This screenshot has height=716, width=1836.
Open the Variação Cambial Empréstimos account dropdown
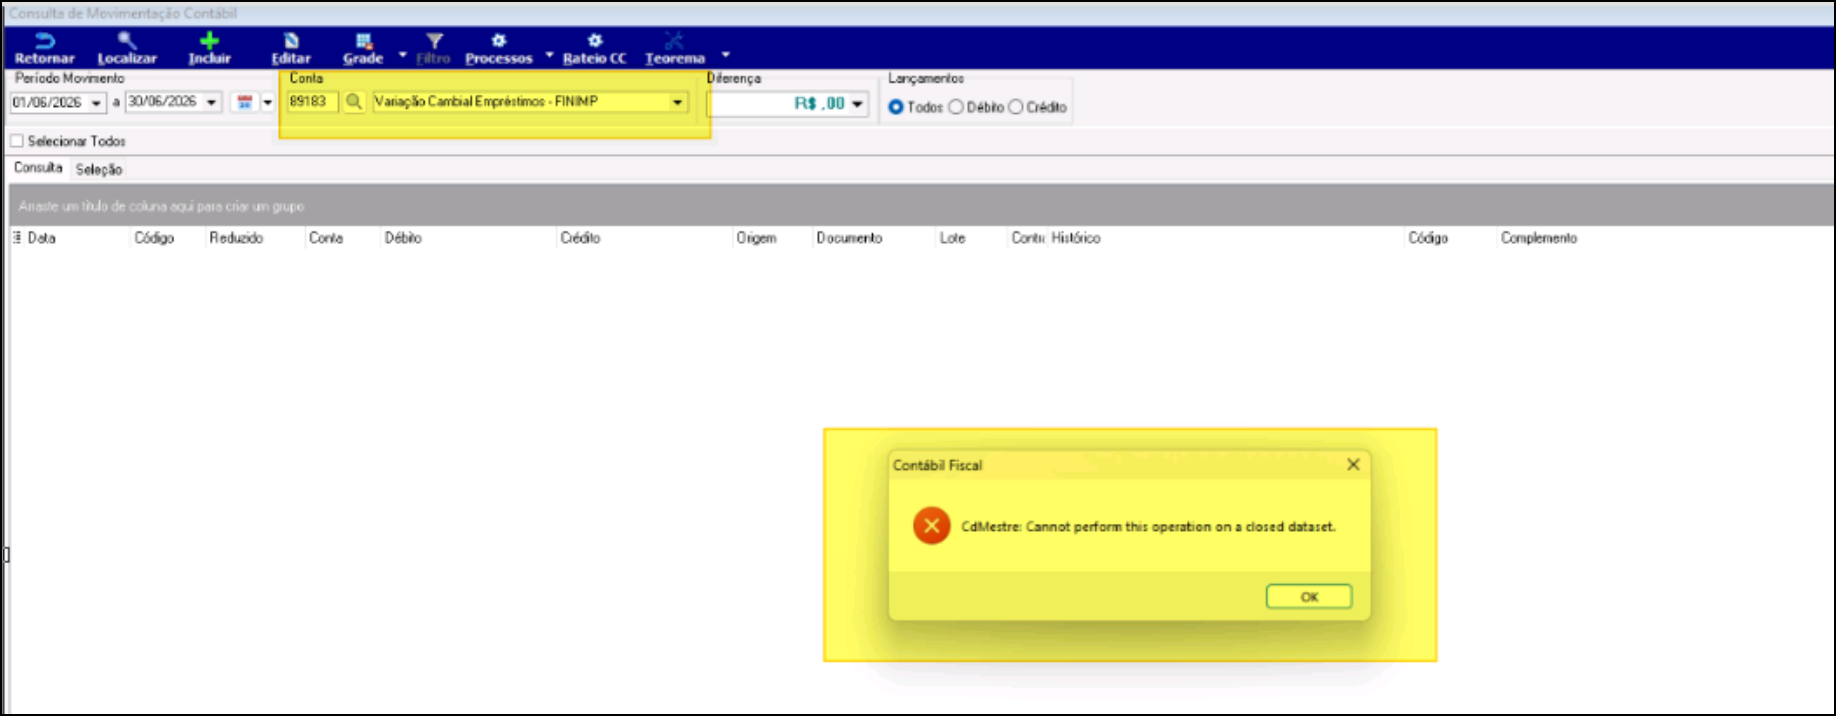click(677, 102)
